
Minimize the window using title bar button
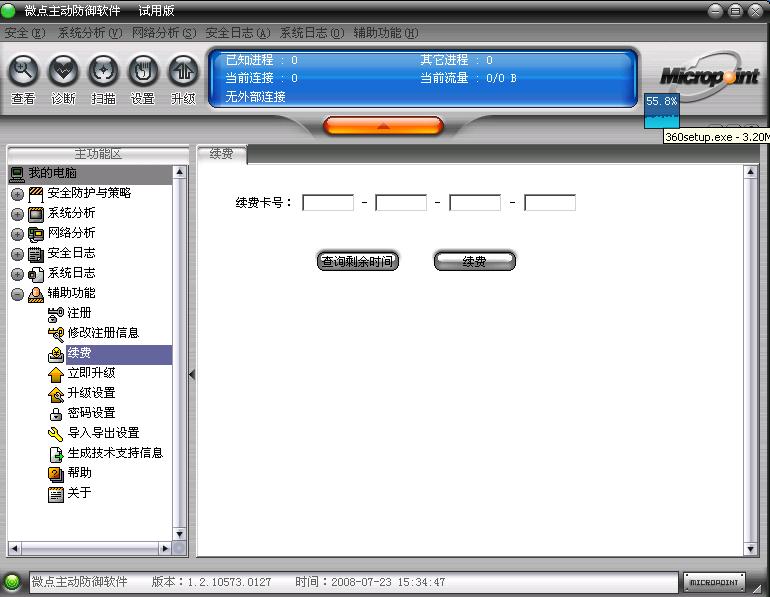715,11
